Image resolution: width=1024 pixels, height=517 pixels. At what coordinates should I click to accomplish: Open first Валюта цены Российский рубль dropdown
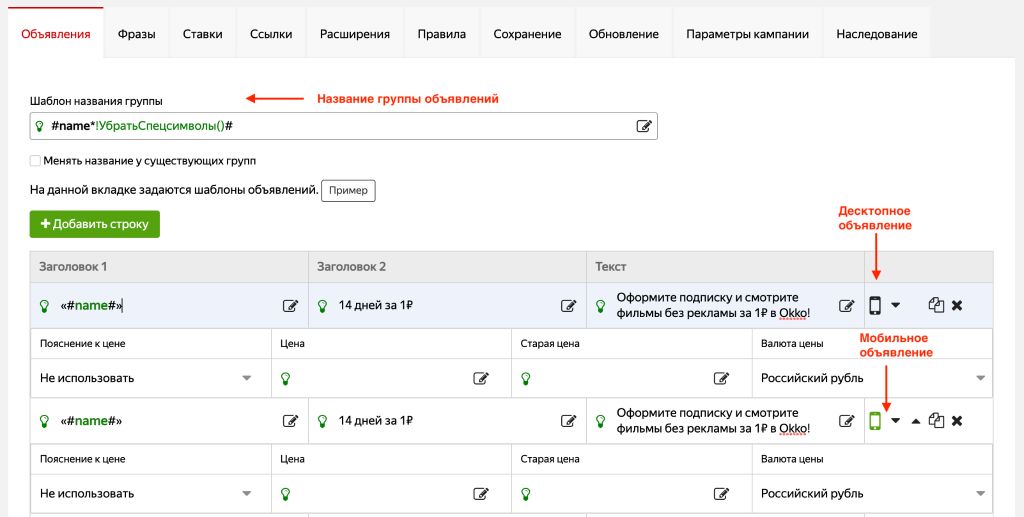[980, 378]
